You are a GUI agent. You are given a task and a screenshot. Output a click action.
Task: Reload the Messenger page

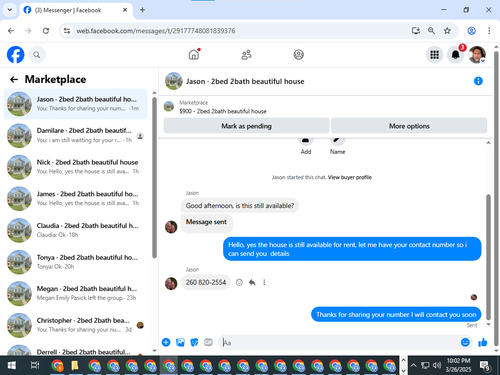pos(46,31)
